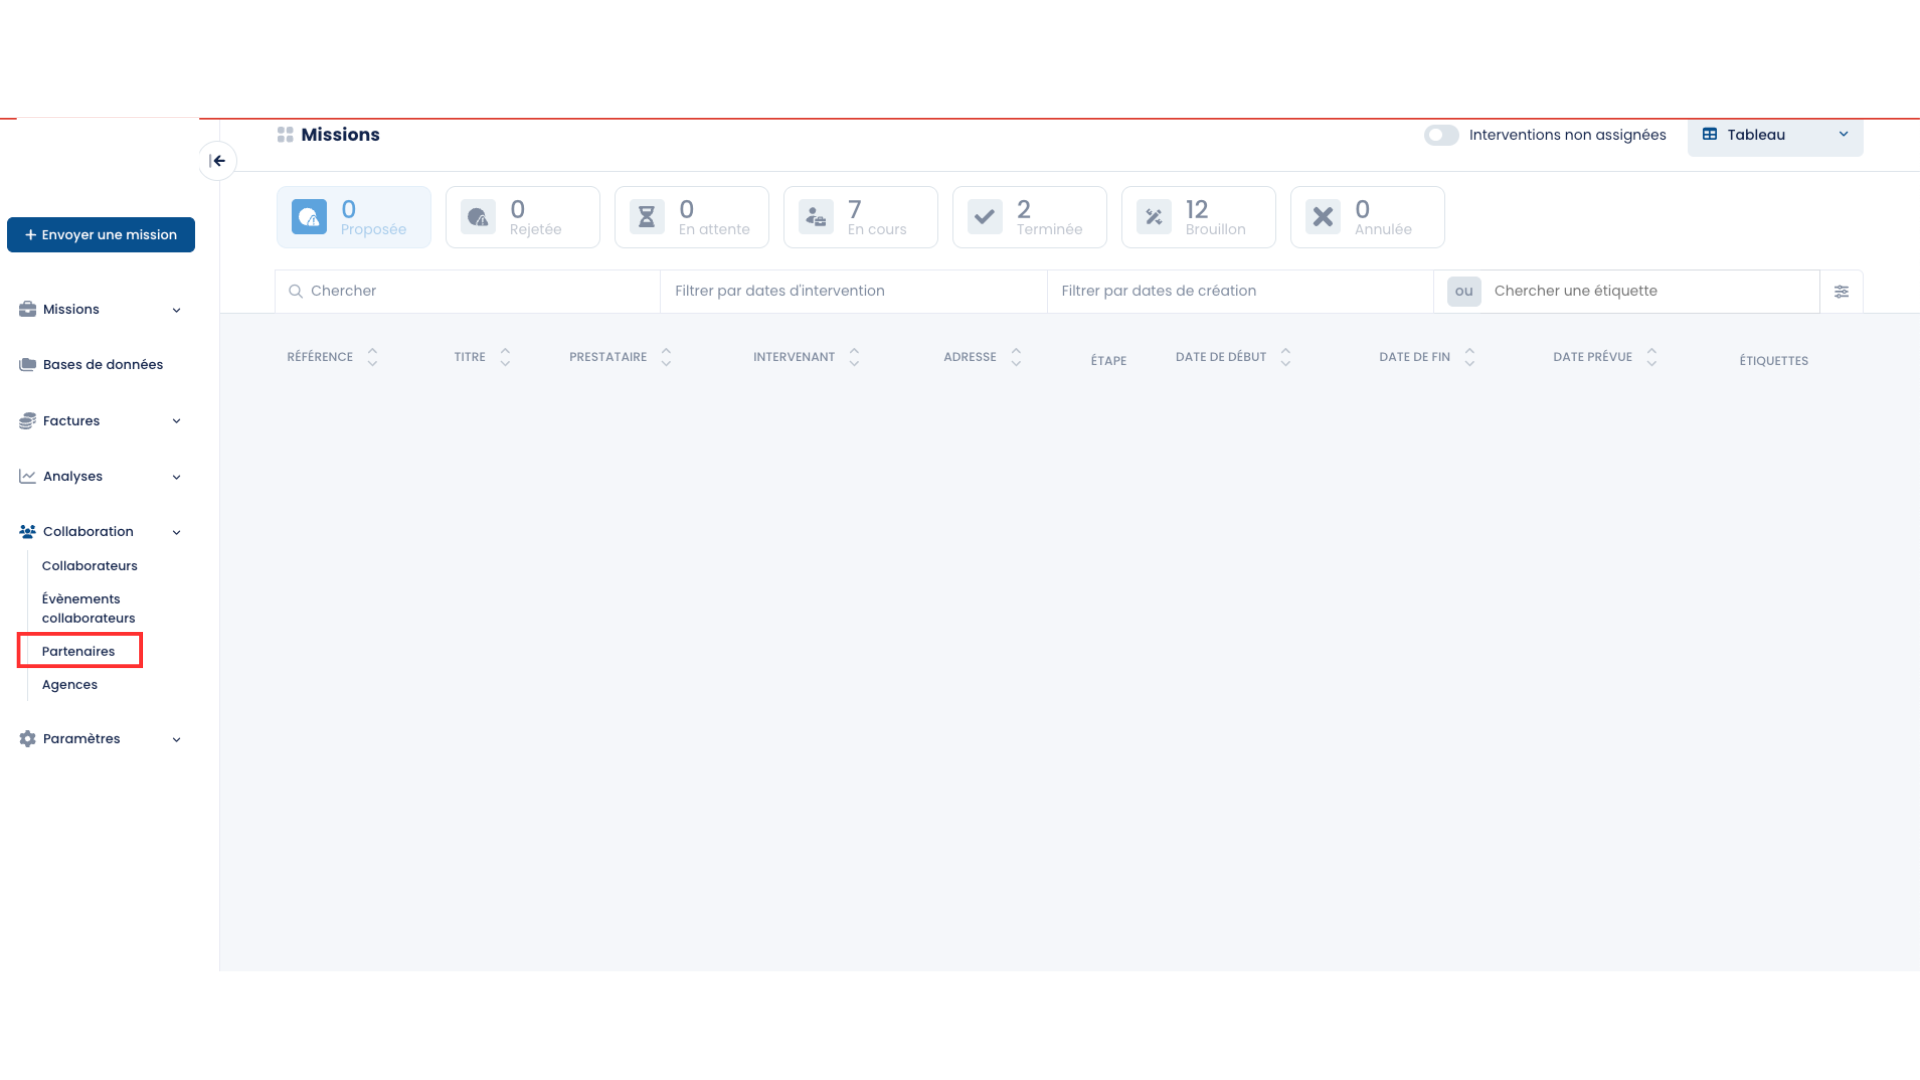Click the Annulée cross icon
This screenshot has height=1080, width=1920.
(1323, 217)
